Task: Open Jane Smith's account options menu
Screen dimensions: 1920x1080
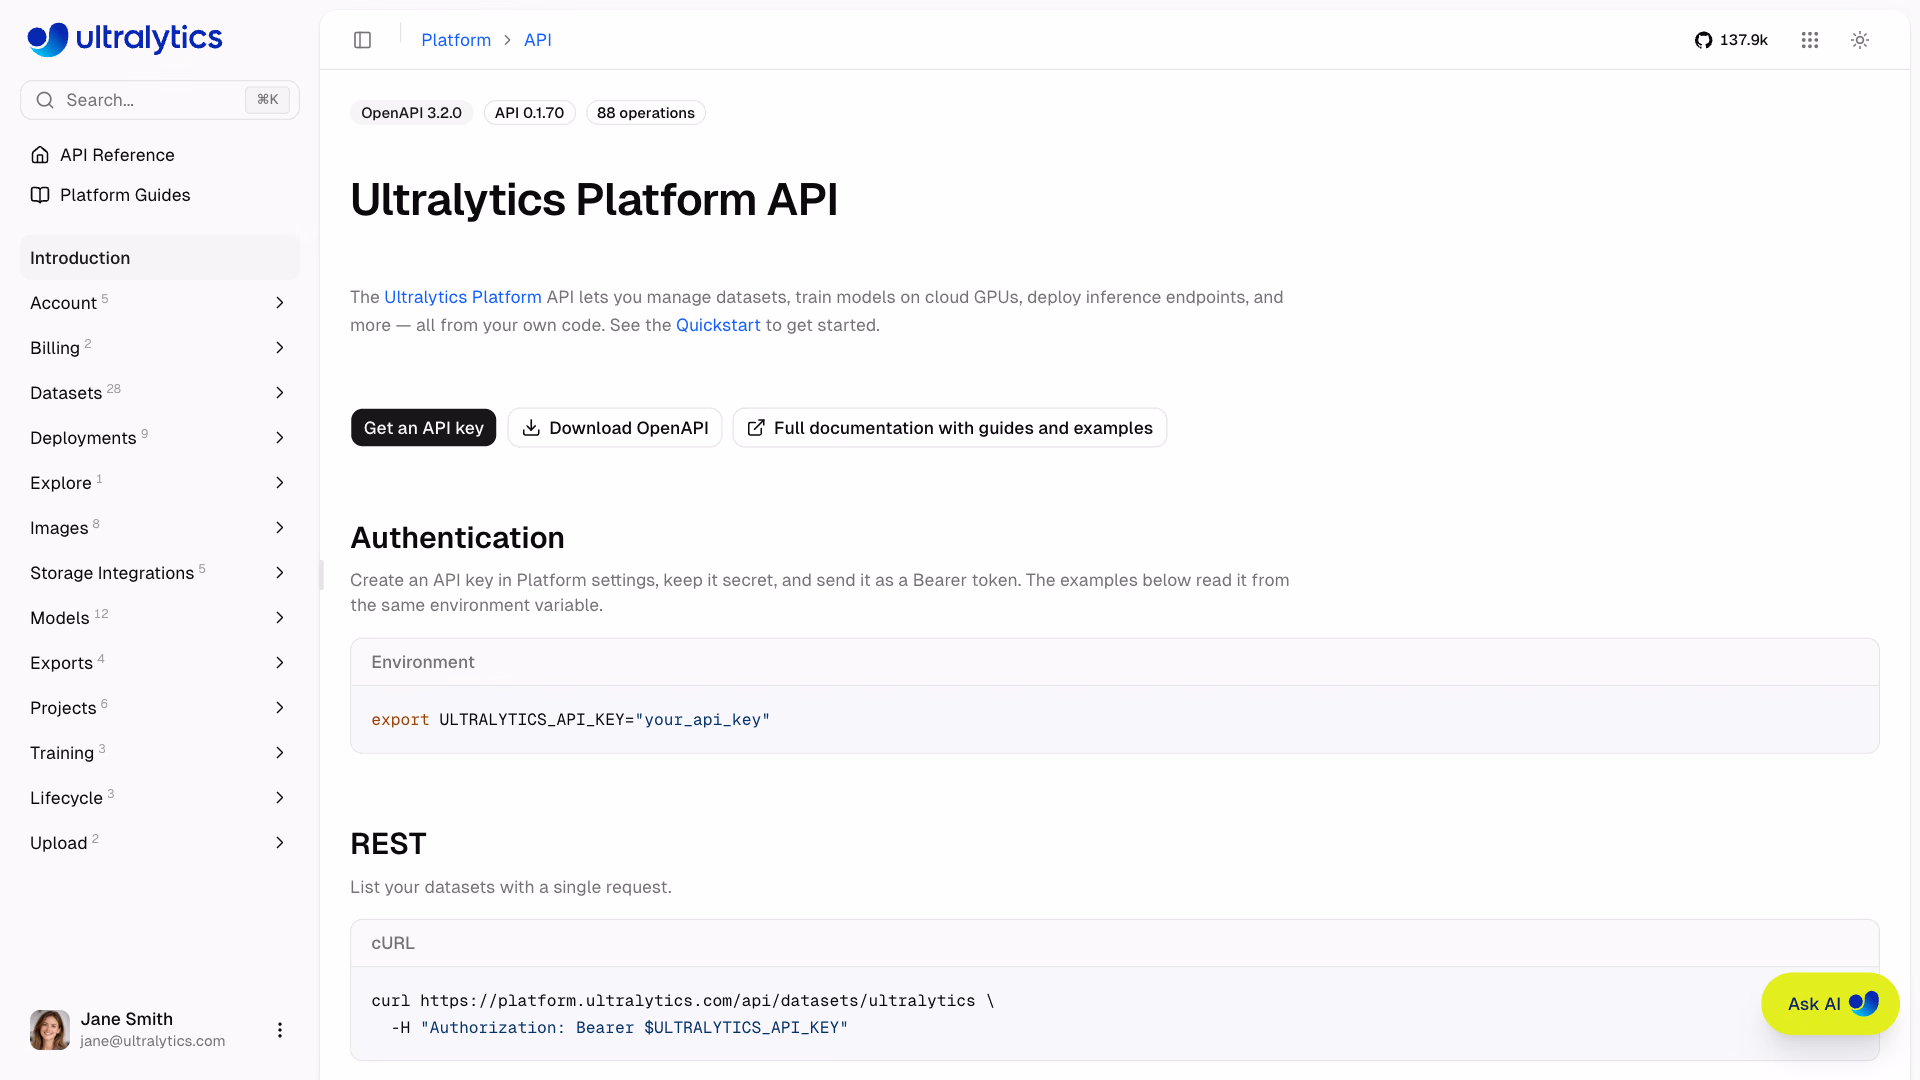Action: (280, 1030)
